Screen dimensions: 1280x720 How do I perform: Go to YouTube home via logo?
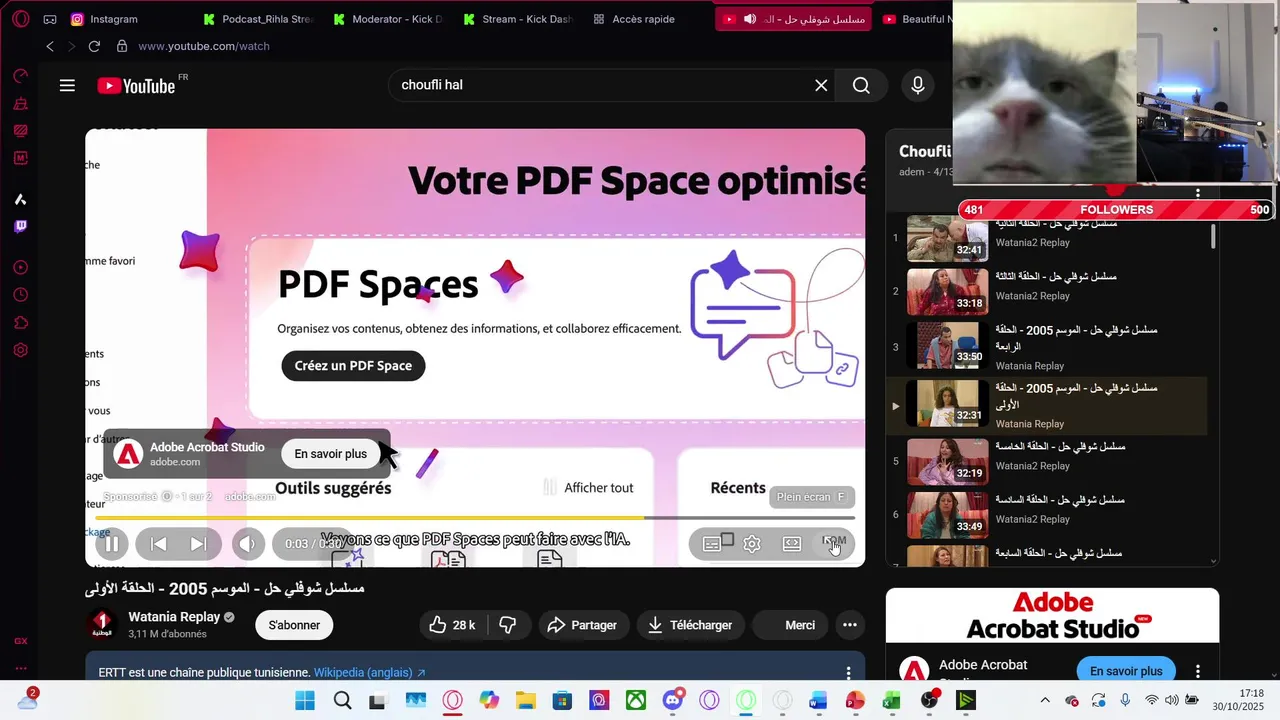coord(137,86)
